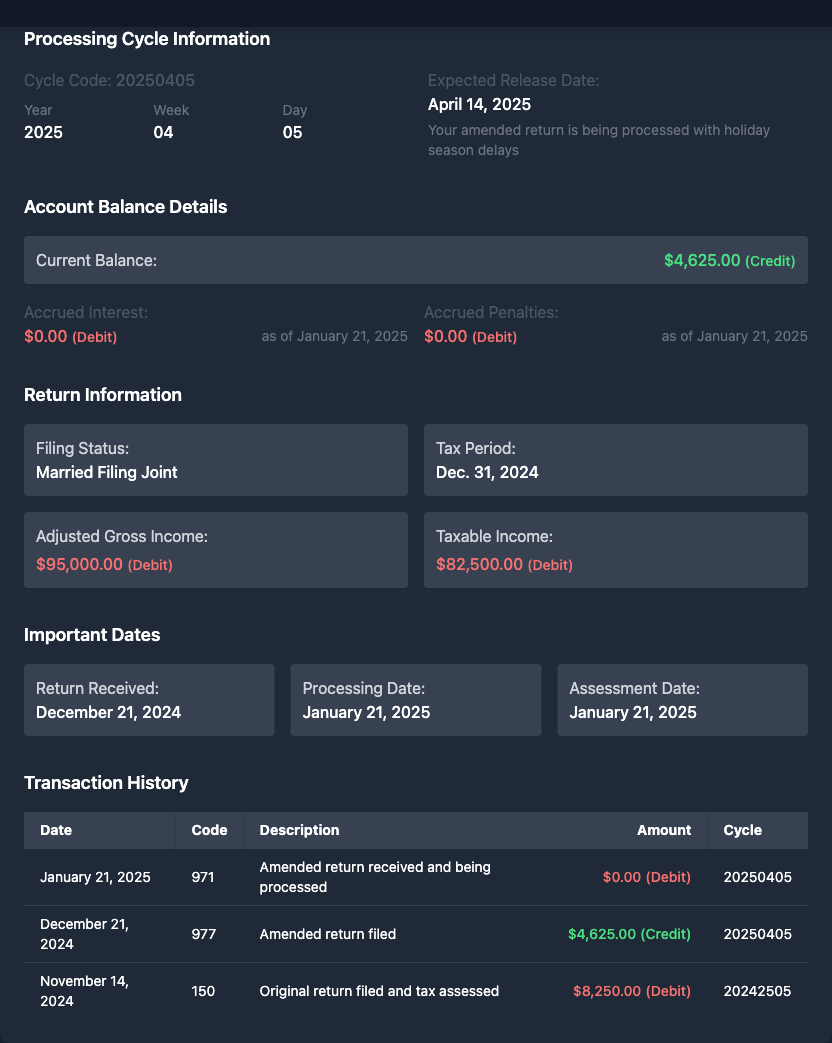This screenshot has height=1043, width=832.
Task: Select the Original return filed transaction
Action: click(379, 991)
